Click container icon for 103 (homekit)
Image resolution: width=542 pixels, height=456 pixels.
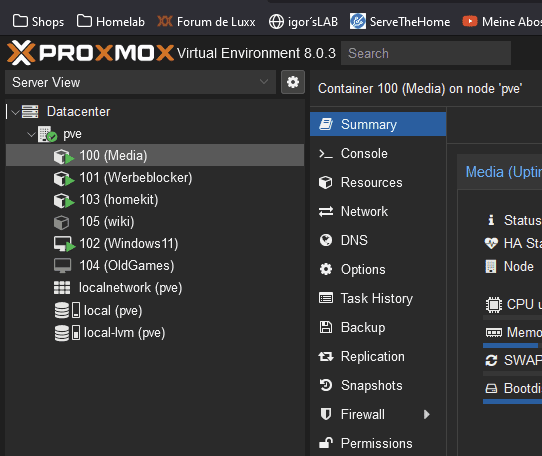coord(64,201)
